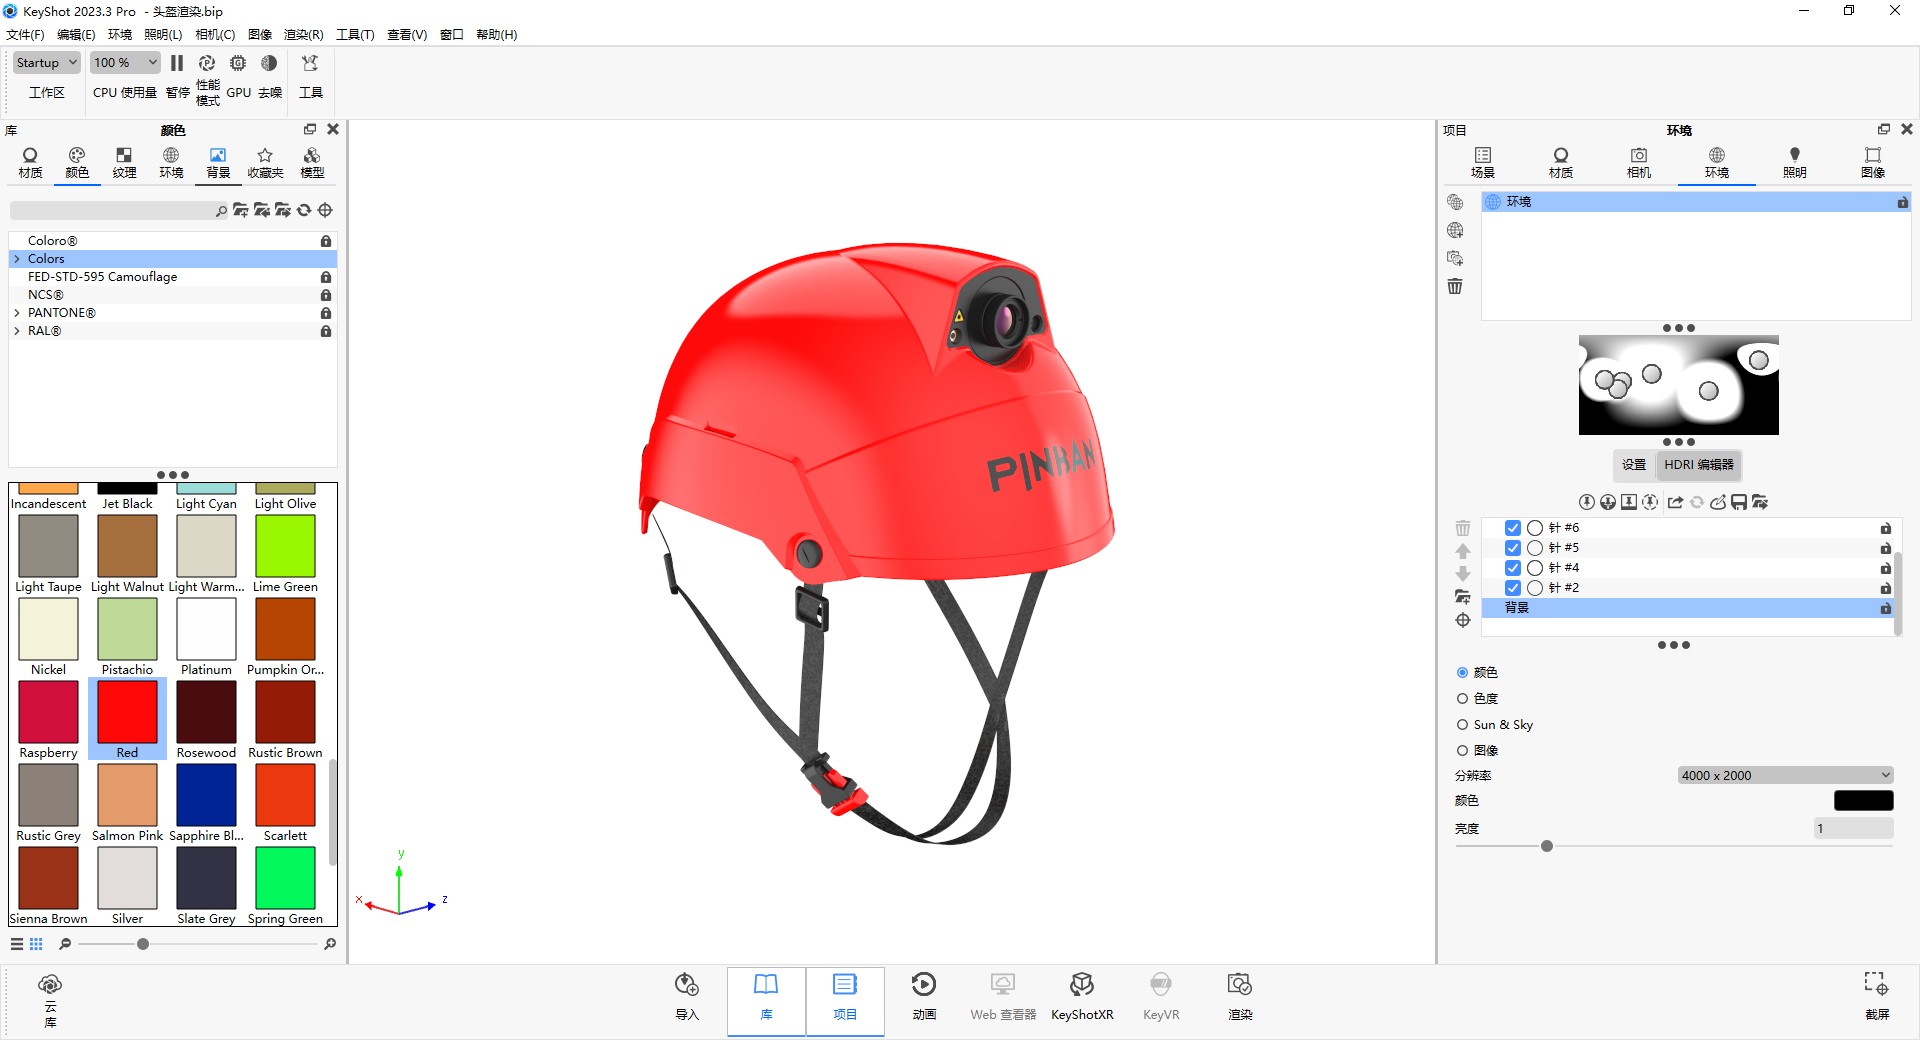Toggle performance mode (性能模式) icon
The image size is (1920, 1040).
(207, 63)
